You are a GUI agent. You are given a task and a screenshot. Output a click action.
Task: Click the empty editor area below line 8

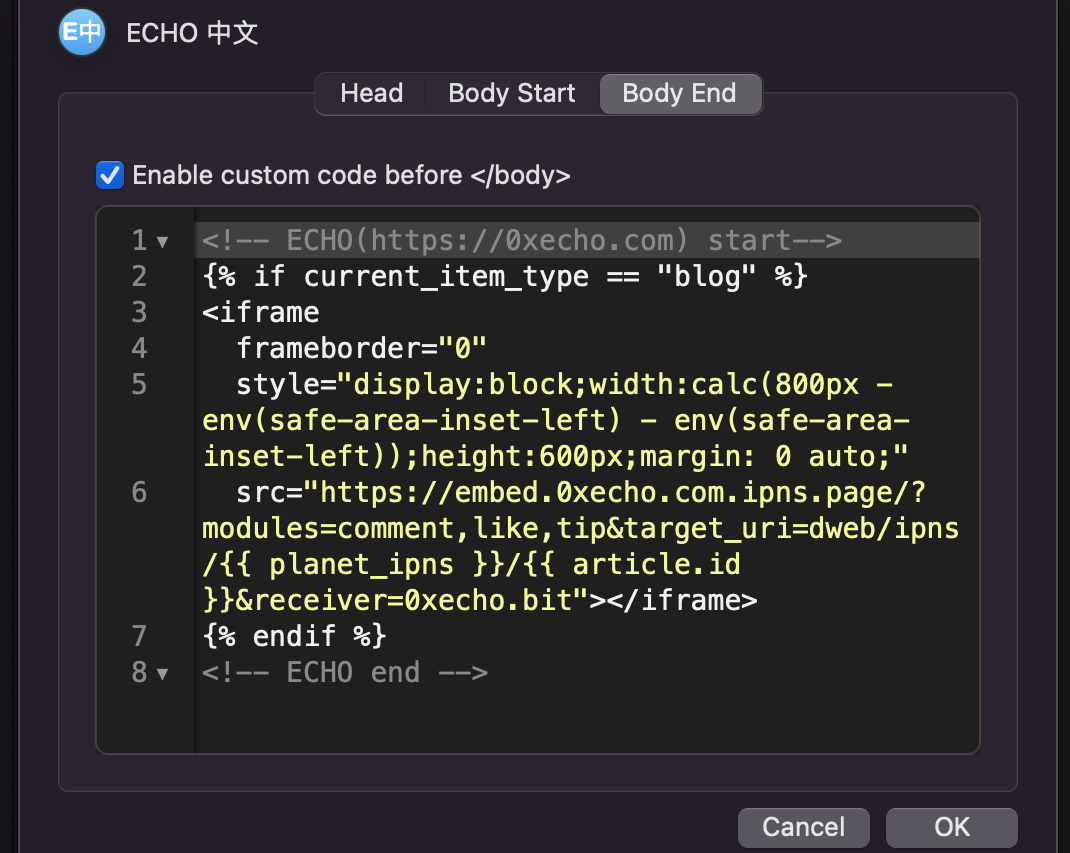tap(587, 722)
